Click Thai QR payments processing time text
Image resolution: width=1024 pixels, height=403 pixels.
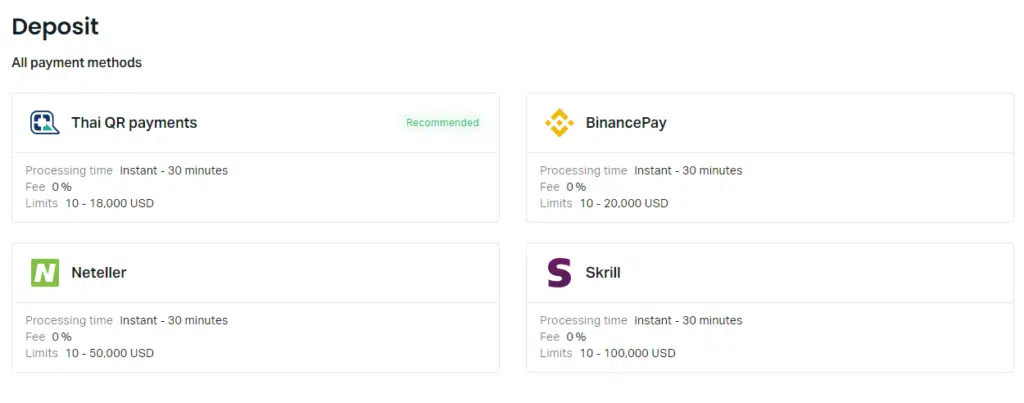tap(127, 170)
